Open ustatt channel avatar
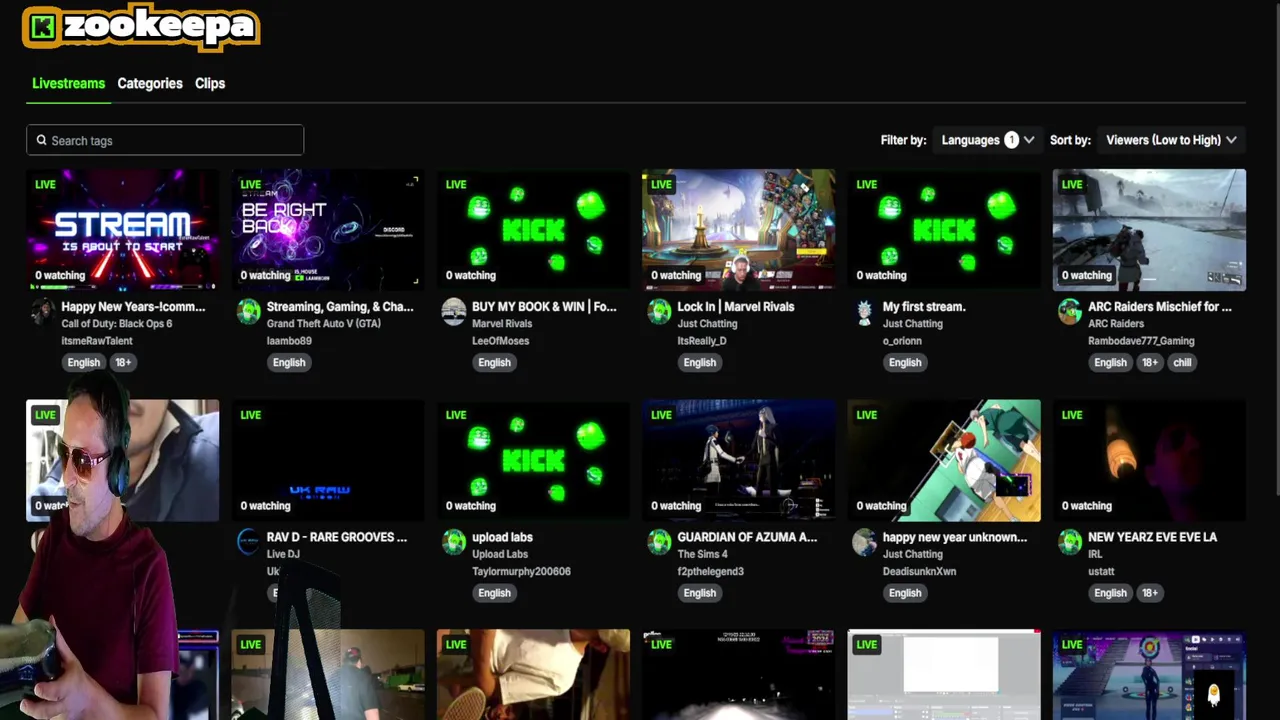Image resolution: width=1280 pixels, height=720 pixels. click(x=1070, y=542)
